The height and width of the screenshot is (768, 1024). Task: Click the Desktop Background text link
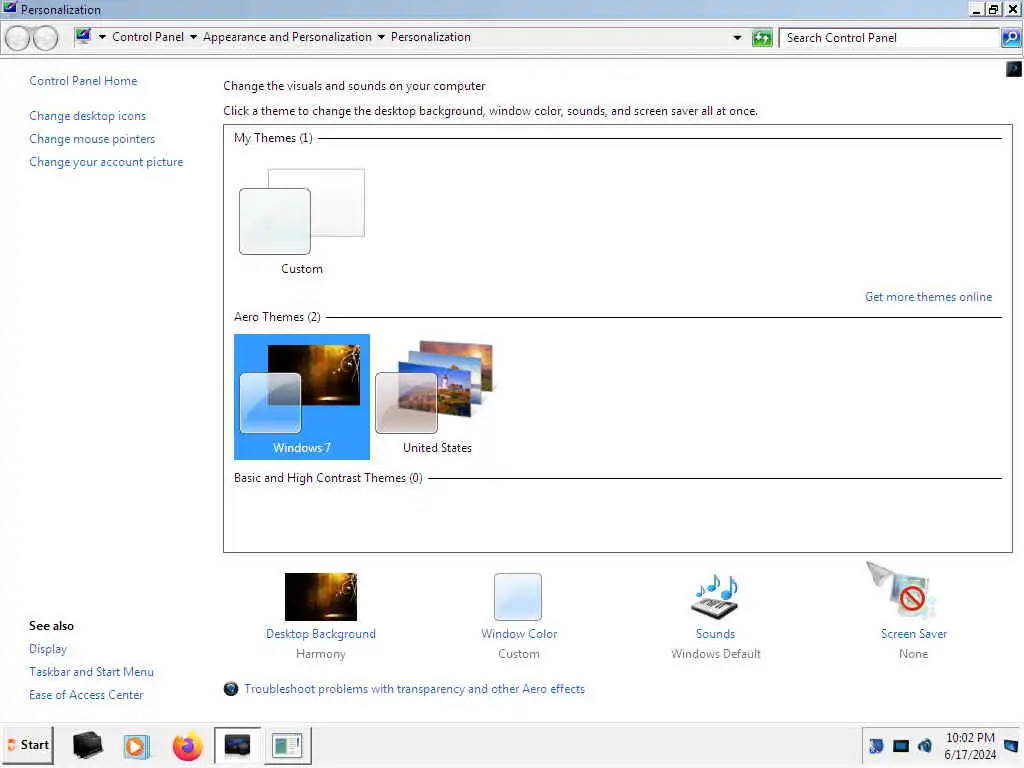(x=321, y=633)
